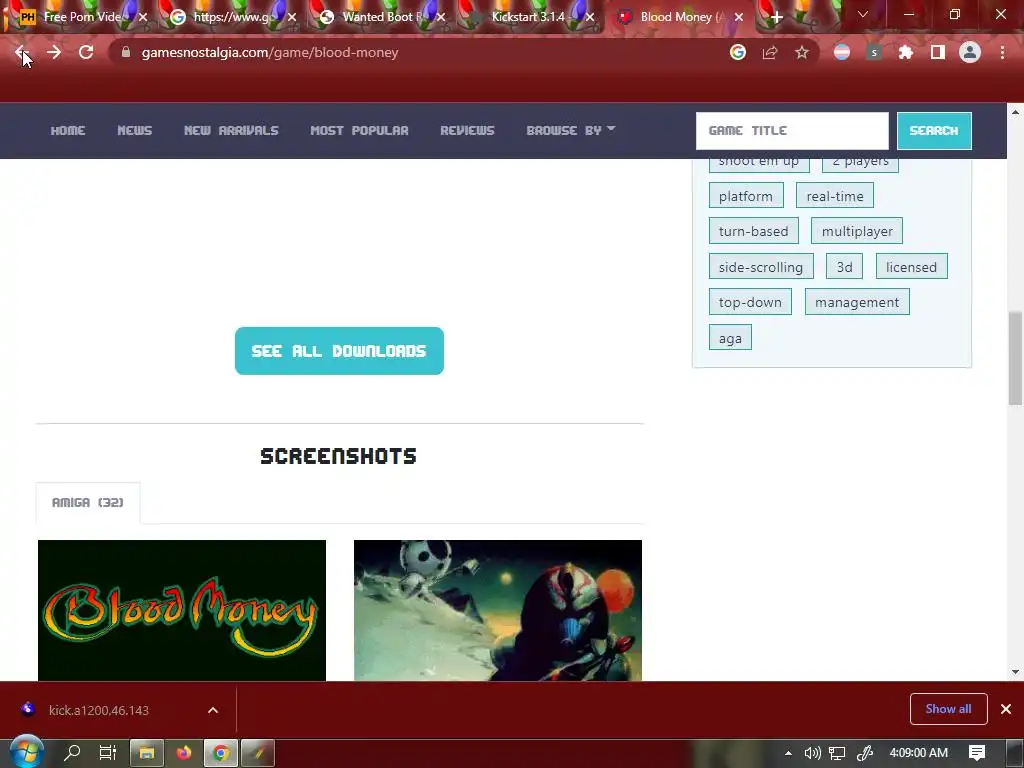Click the 3d tag
Screen dimensions: 1024x768
(844, 266)
